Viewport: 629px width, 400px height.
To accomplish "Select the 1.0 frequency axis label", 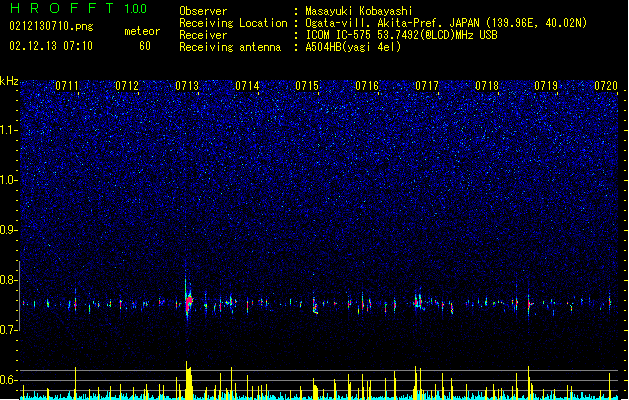I will [8, 180].
